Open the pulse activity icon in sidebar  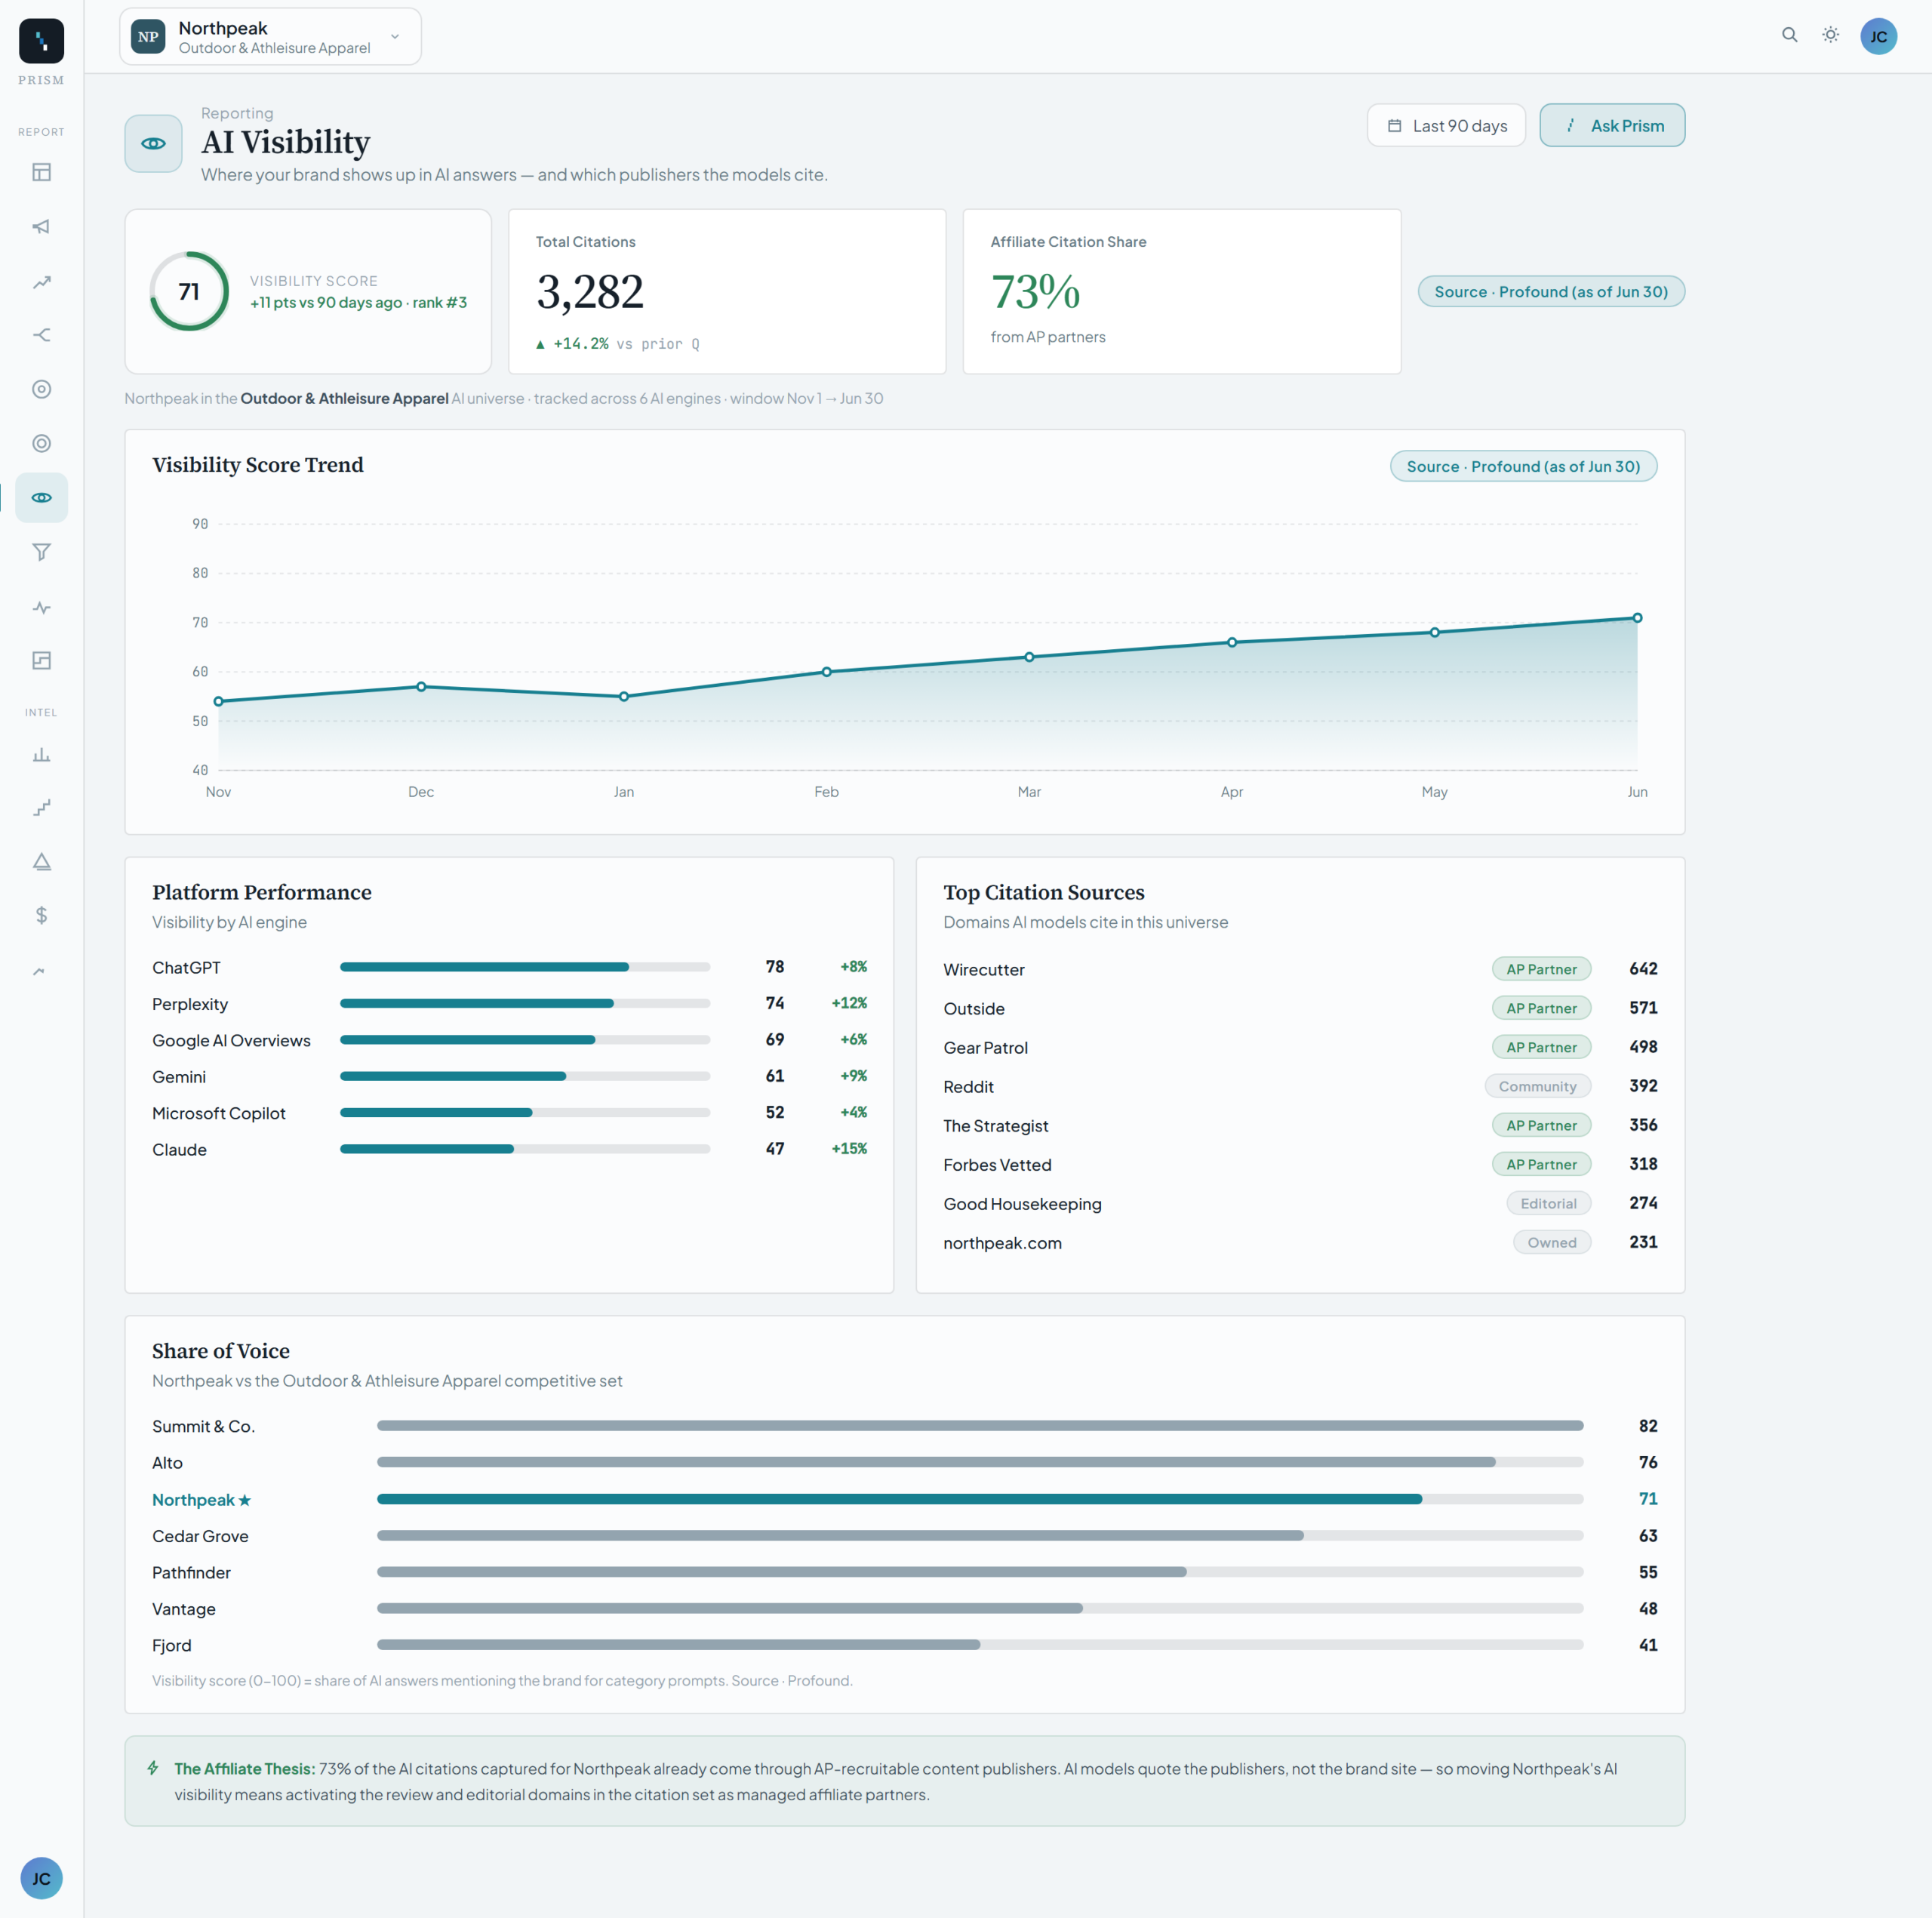(x=41, y=607)
